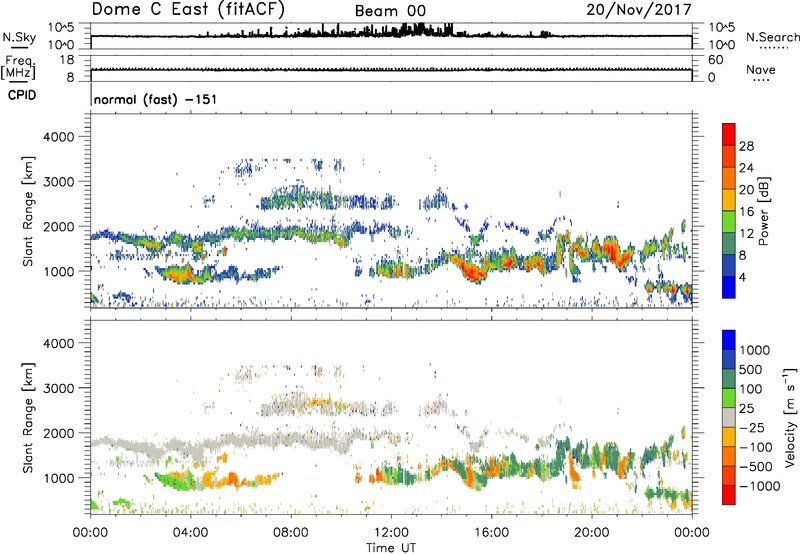The image size is (800, 554).
Task: Click the 'Slant Range [km]' label of power panel
Action: tap(28, 211)
